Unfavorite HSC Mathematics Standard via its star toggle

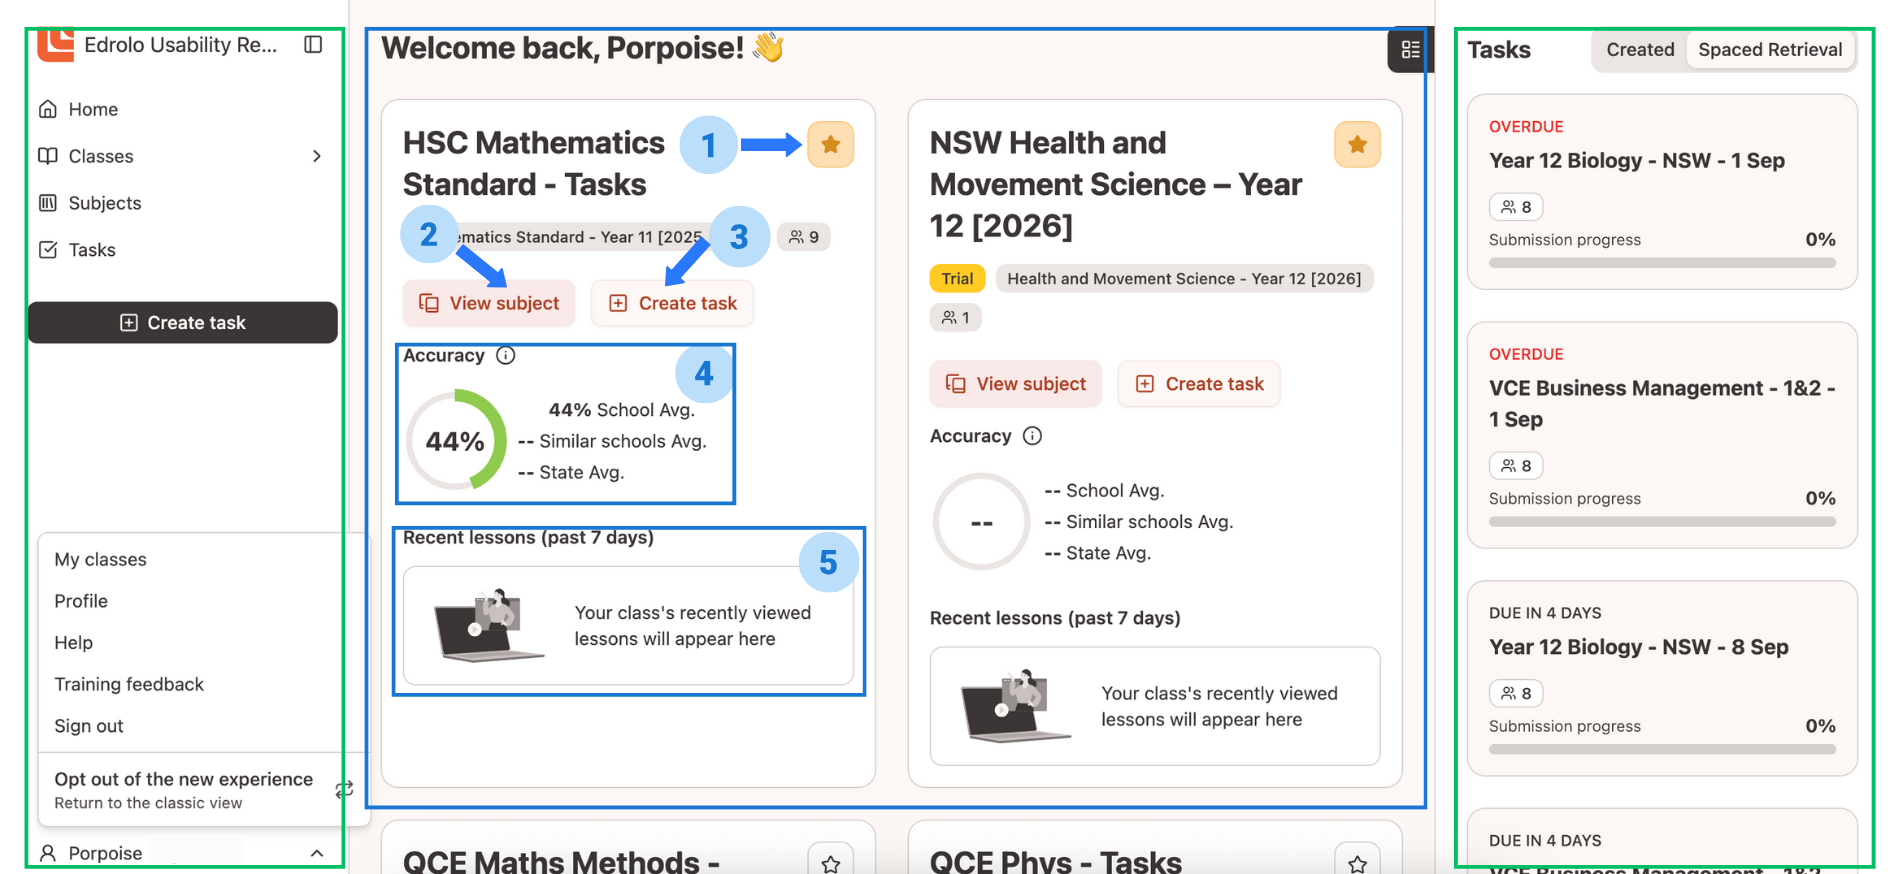tap(831, 144)
